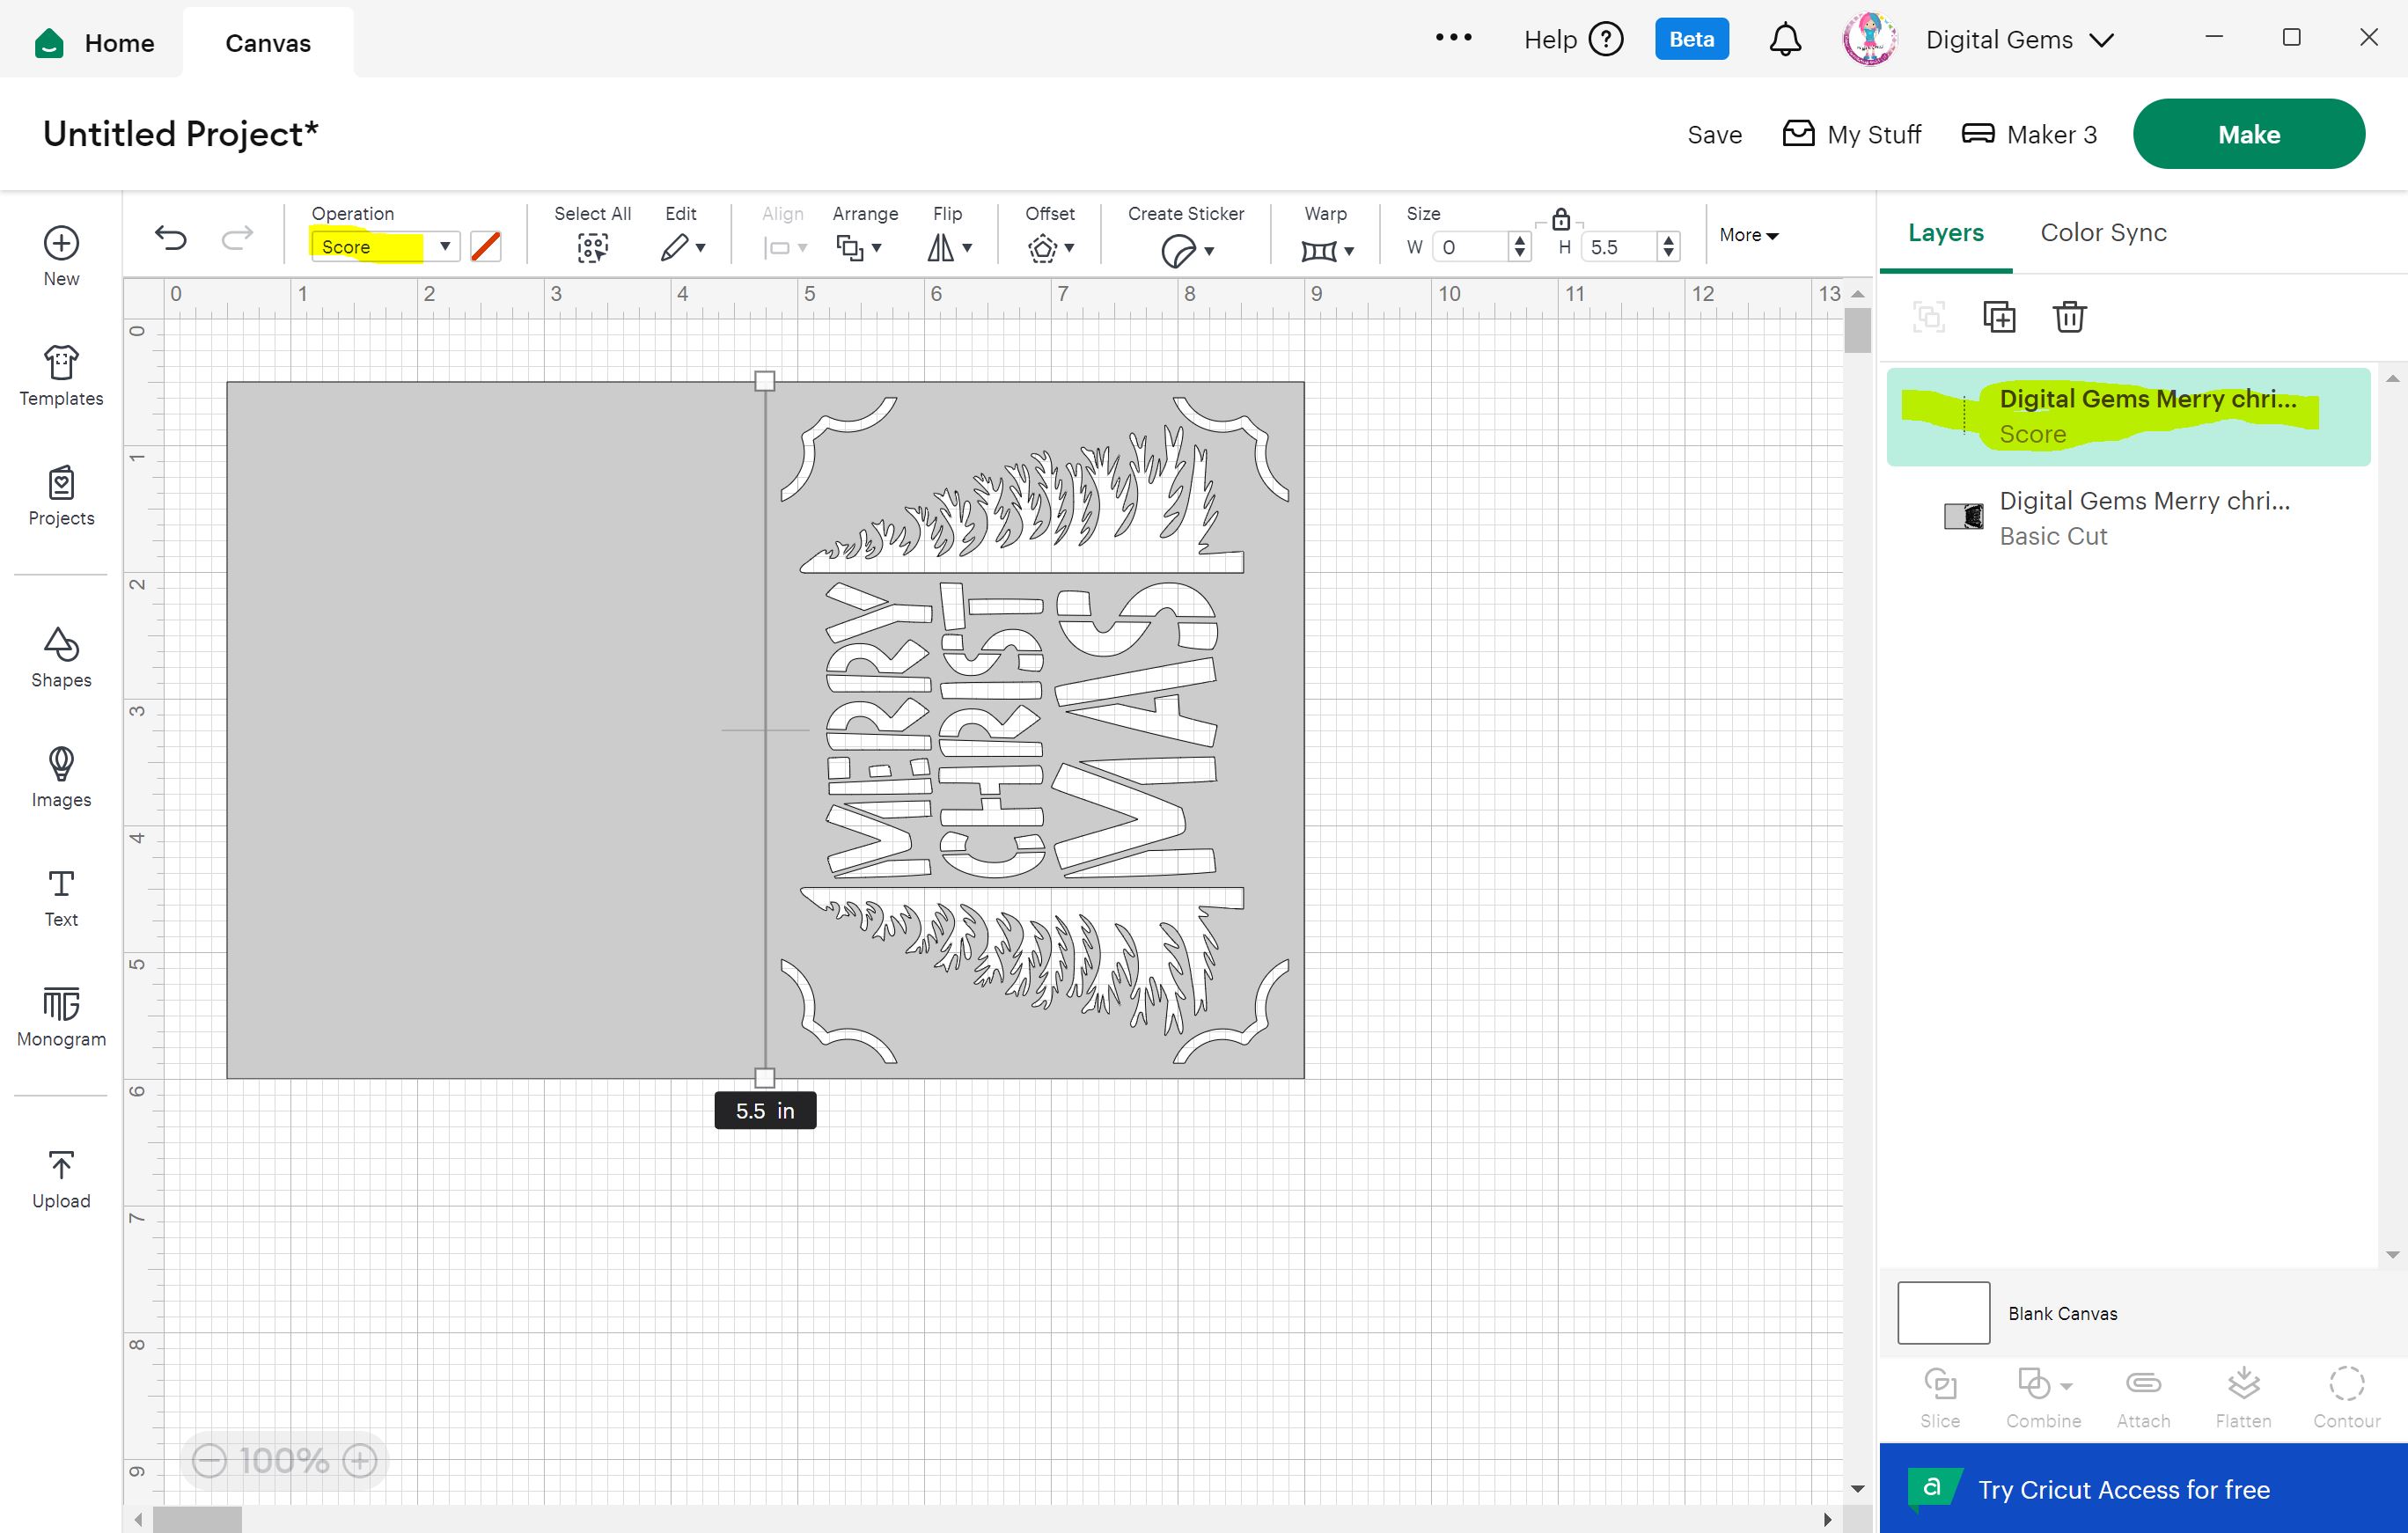
Task: Click the Undo arrow icon
Action: point(171,238)
